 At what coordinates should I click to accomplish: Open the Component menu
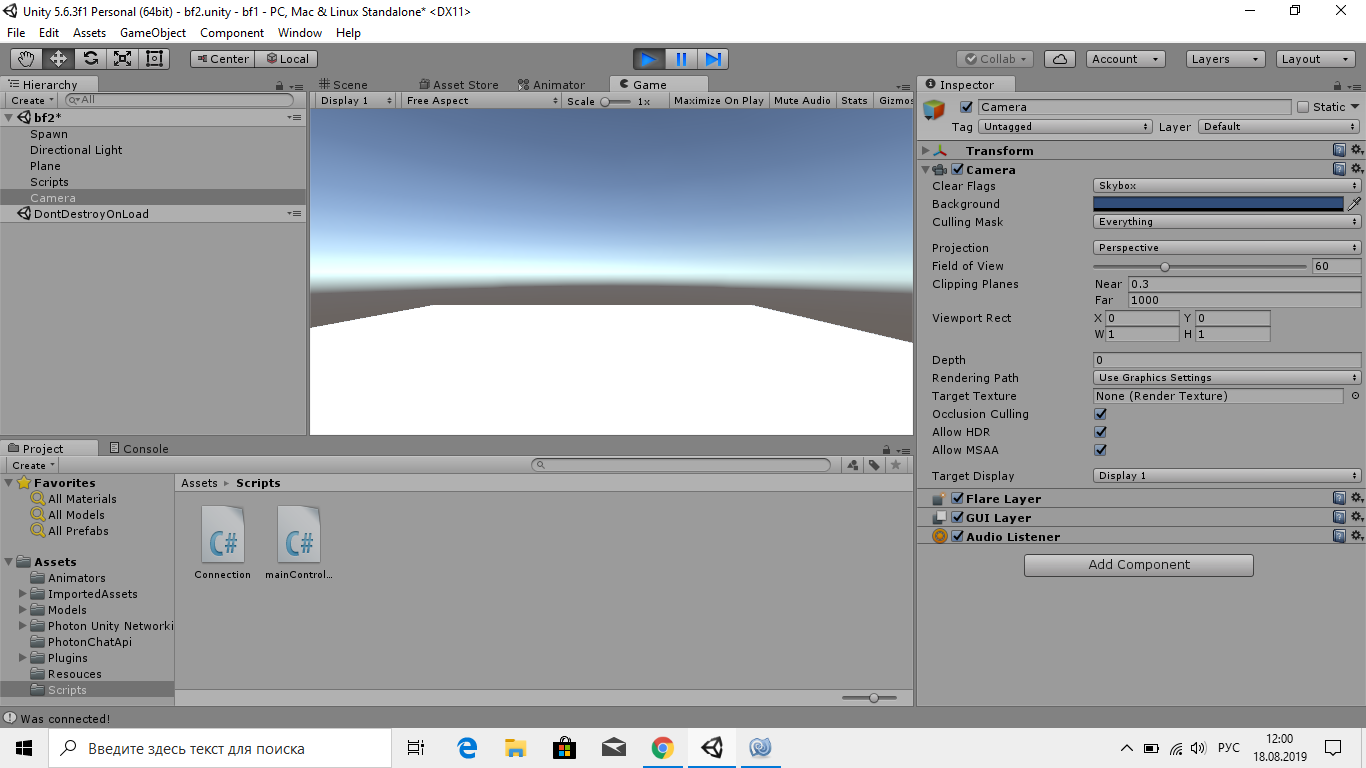[x=232, y=32]
